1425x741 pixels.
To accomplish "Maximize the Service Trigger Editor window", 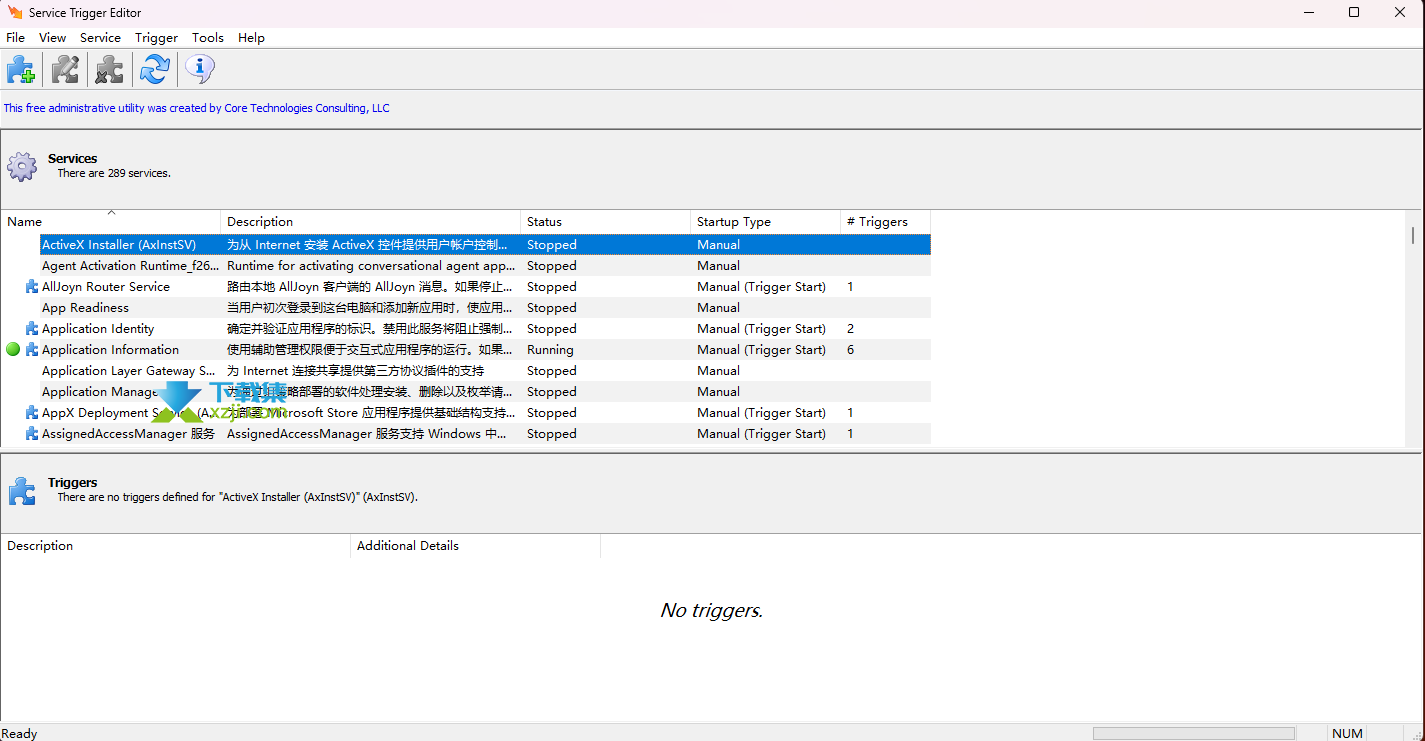I will click(1354, 13).
